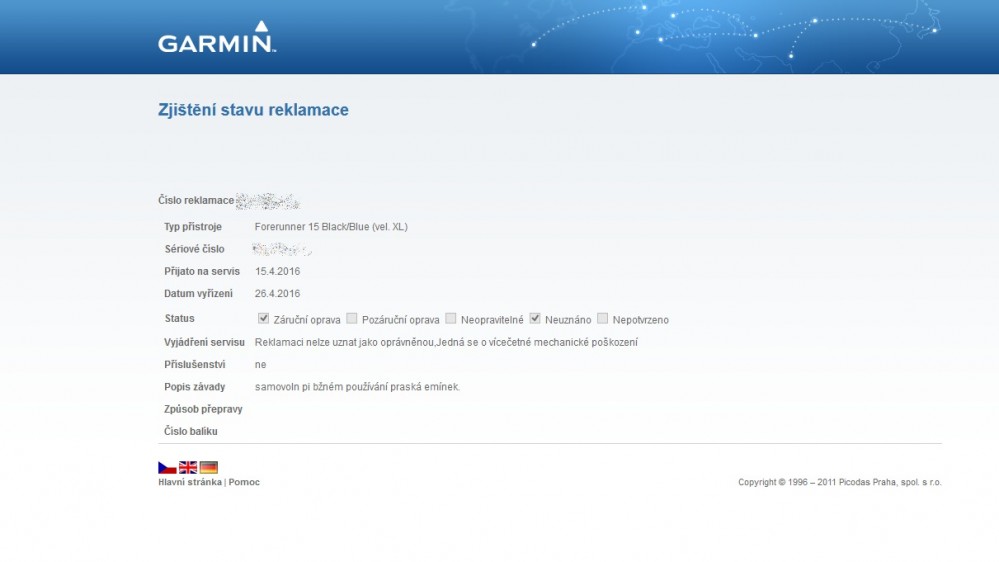Check the Pozáruční oprava checkbox
Viewport: 999px width, 562px height.
351,319
